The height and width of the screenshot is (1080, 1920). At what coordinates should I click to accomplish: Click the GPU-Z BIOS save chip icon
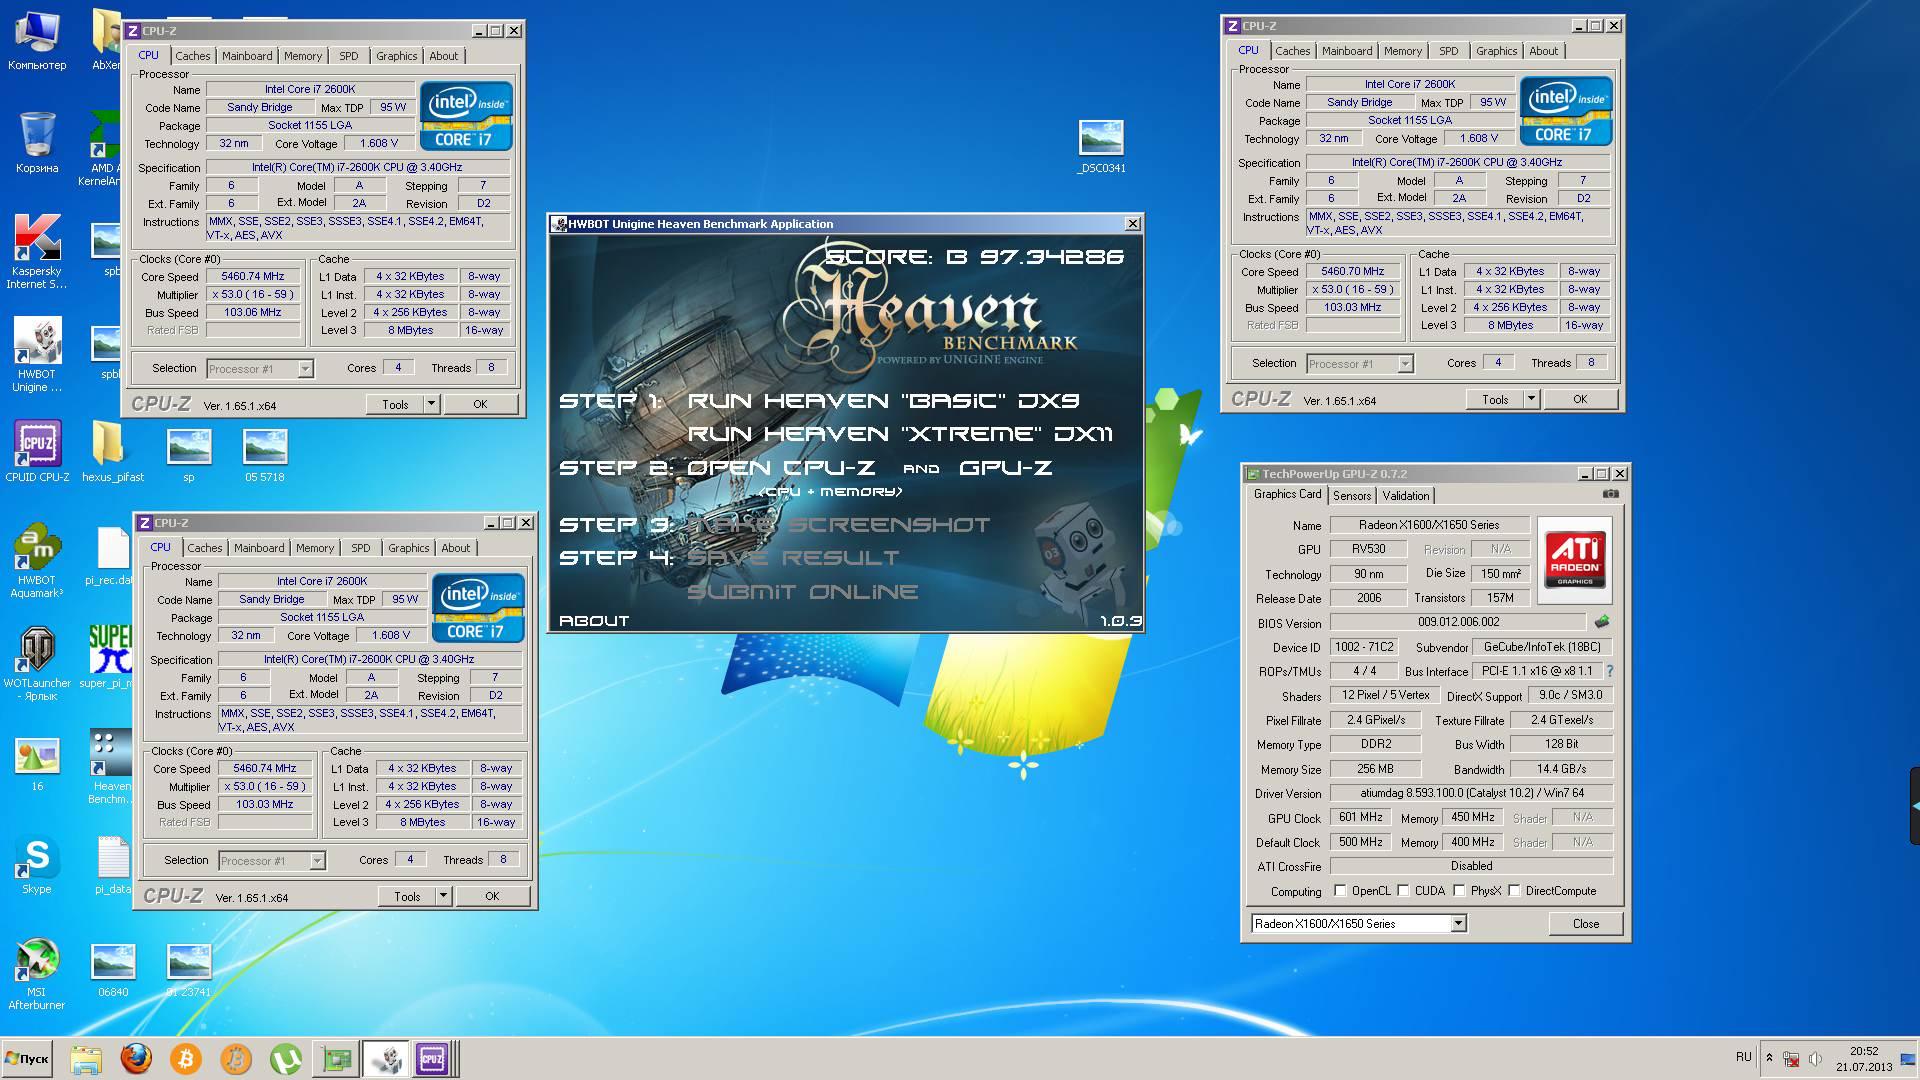[1602, 622]
